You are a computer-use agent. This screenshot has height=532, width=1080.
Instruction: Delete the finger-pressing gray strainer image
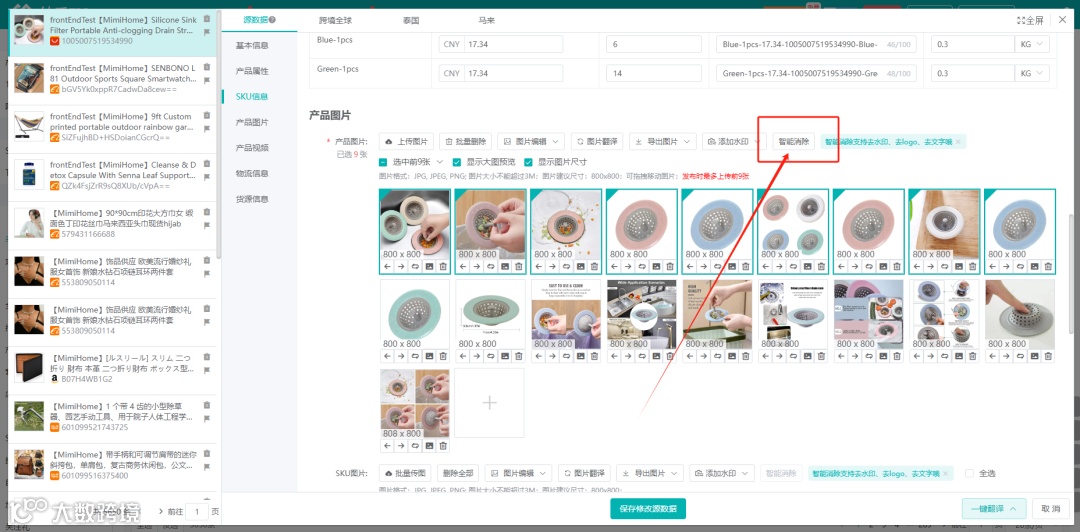pos(1048,356)
